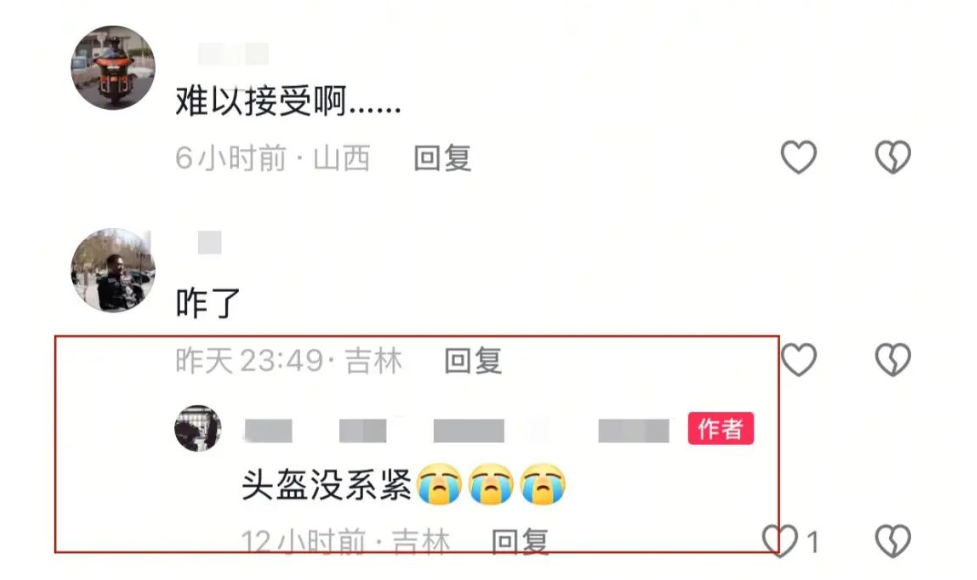Dislike the author's "头盔没系紧" reply

pos(893,540)
